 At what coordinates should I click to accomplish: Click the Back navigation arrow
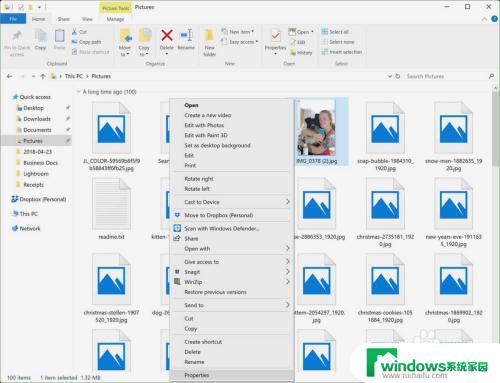[10, 76]
